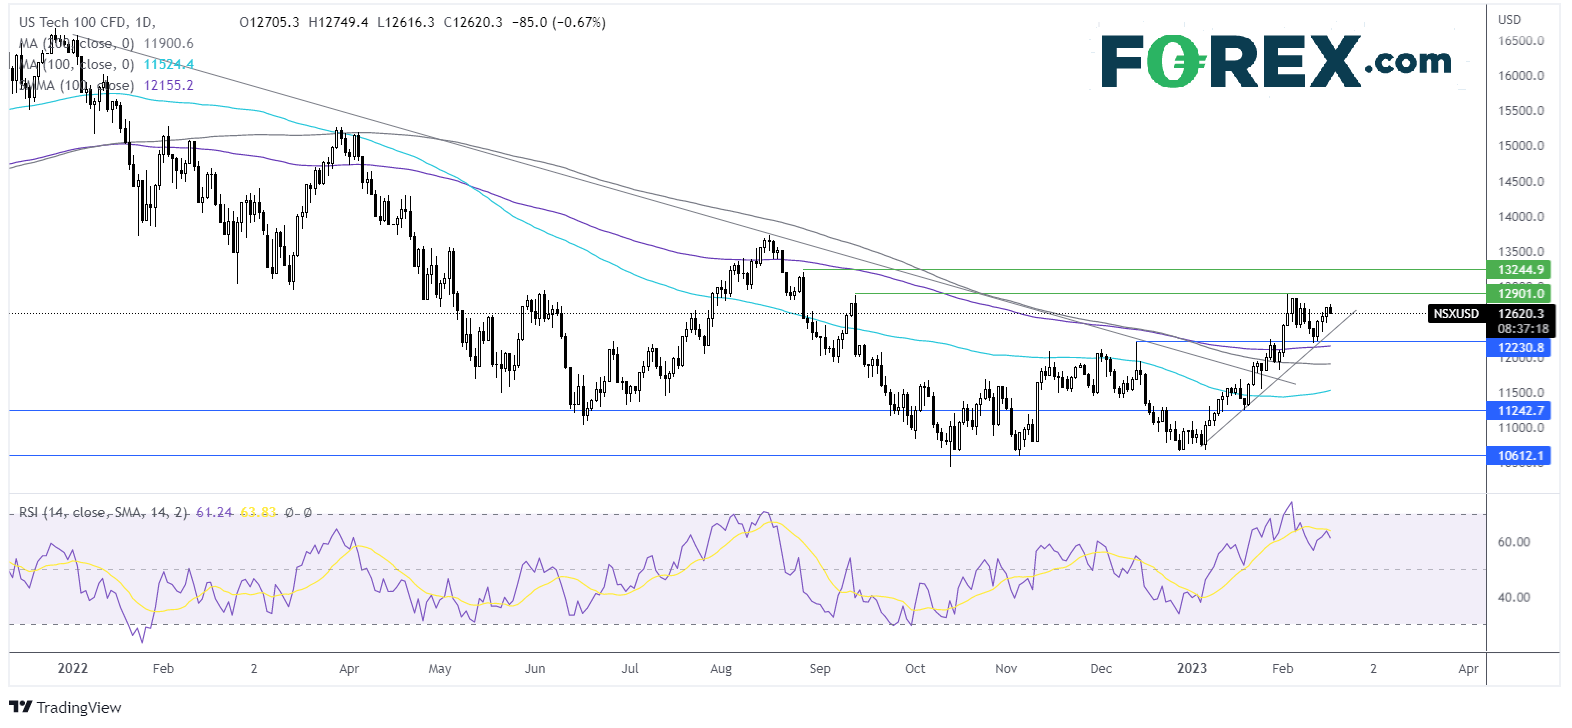Click the close price C12620.3
The image size is (1572, 728).
pyautogui.click(x=473, y=22)
